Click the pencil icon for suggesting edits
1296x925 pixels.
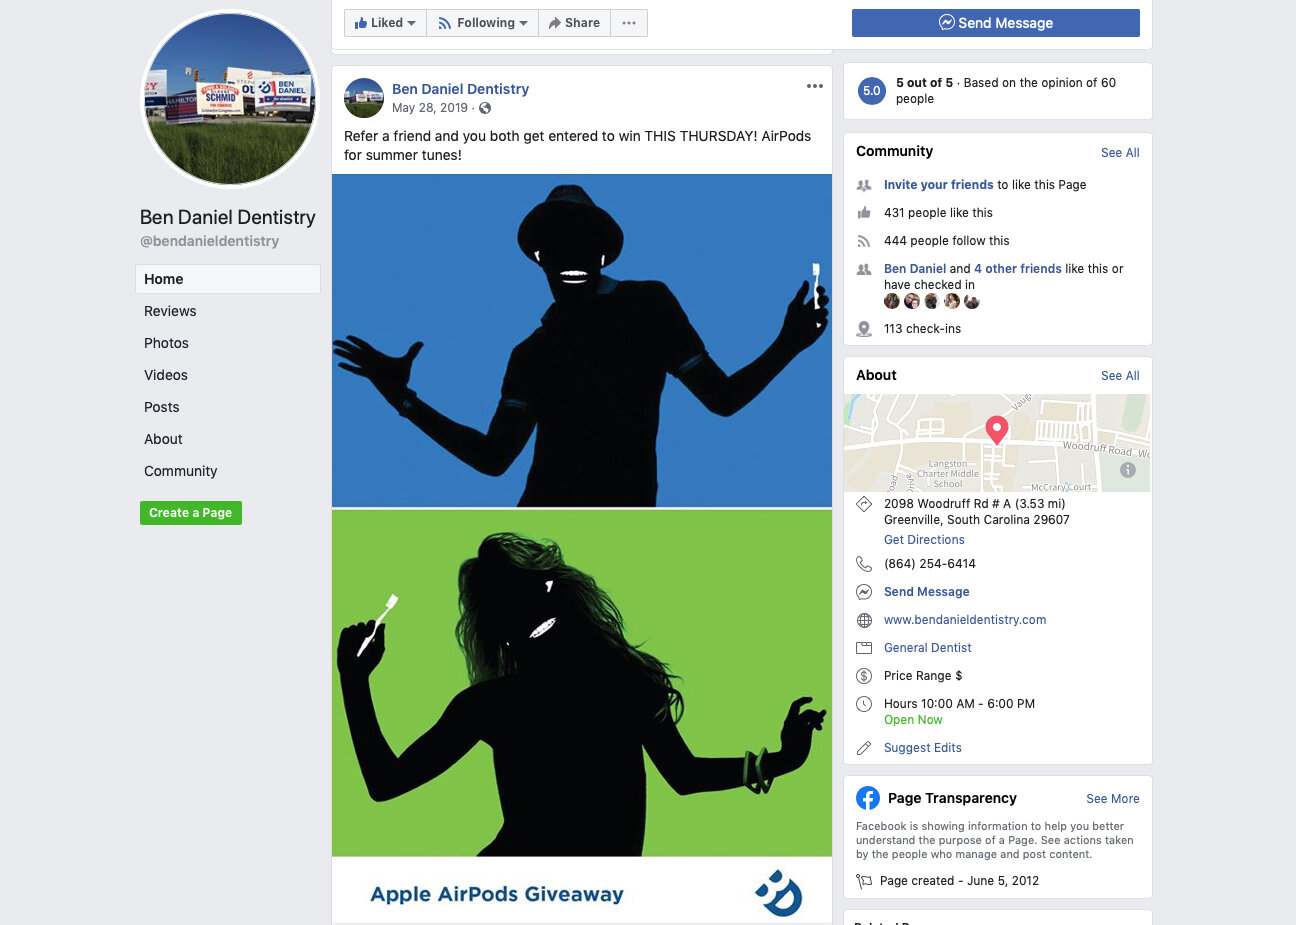point(864,748)
